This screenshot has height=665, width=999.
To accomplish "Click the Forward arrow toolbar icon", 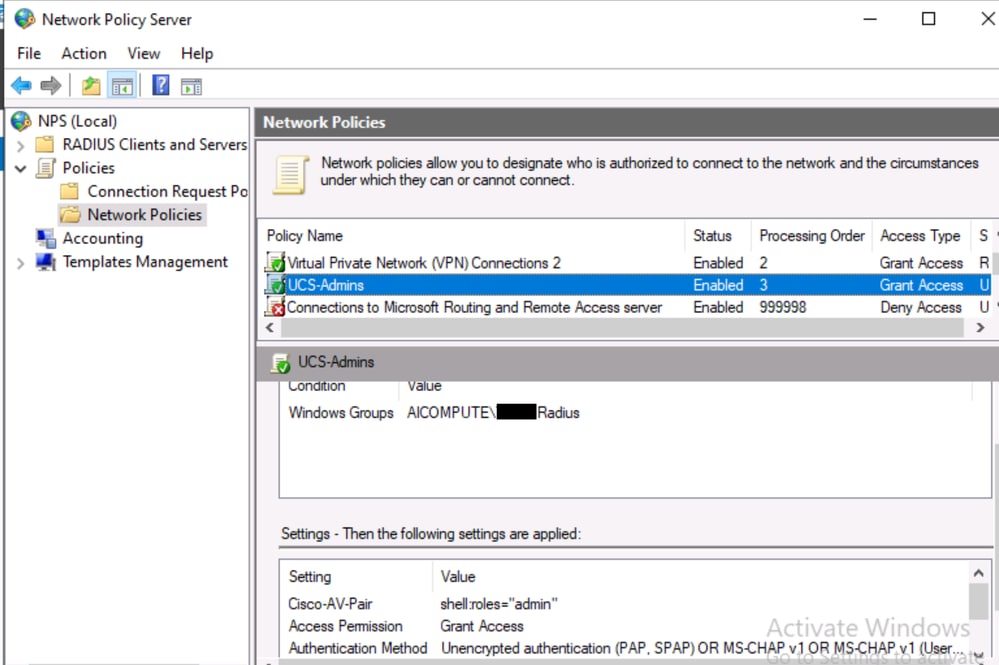I will (50, 85).
